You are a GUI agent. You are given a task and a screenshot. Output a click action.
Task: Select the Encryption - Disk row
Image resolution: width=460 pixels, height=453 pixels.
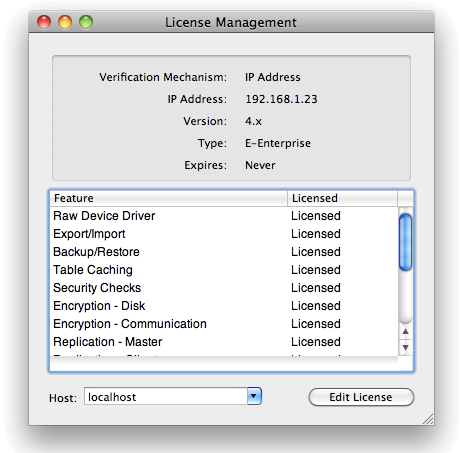point(224,306)
